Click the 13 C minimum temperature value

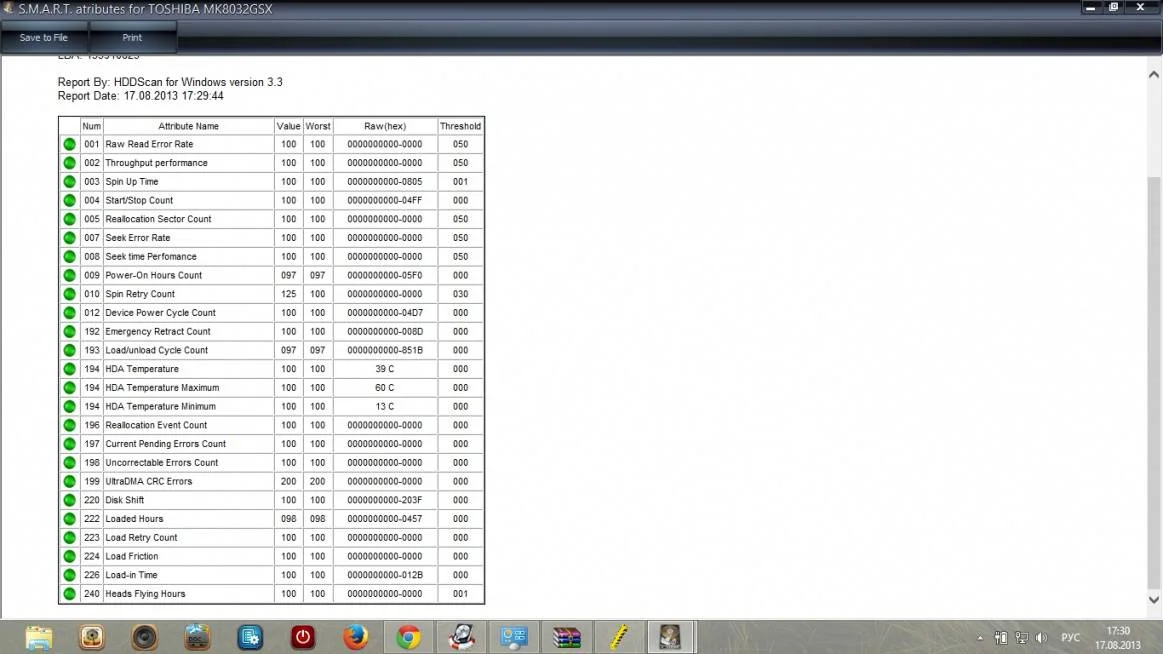click(385, 406)
